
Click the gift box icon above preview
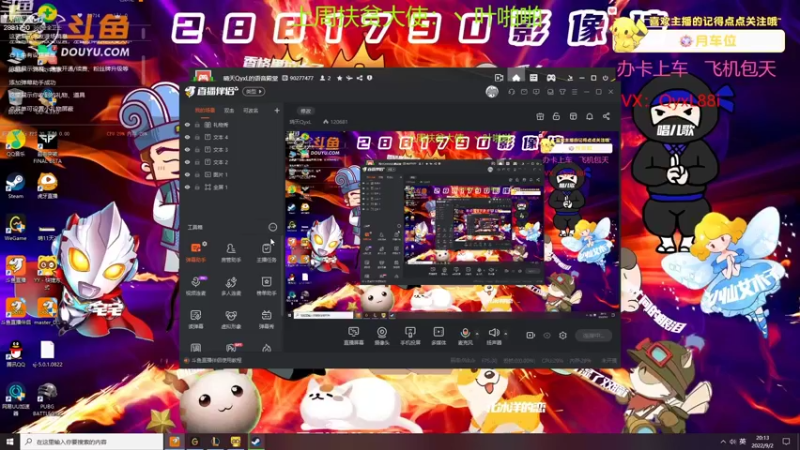540,116
